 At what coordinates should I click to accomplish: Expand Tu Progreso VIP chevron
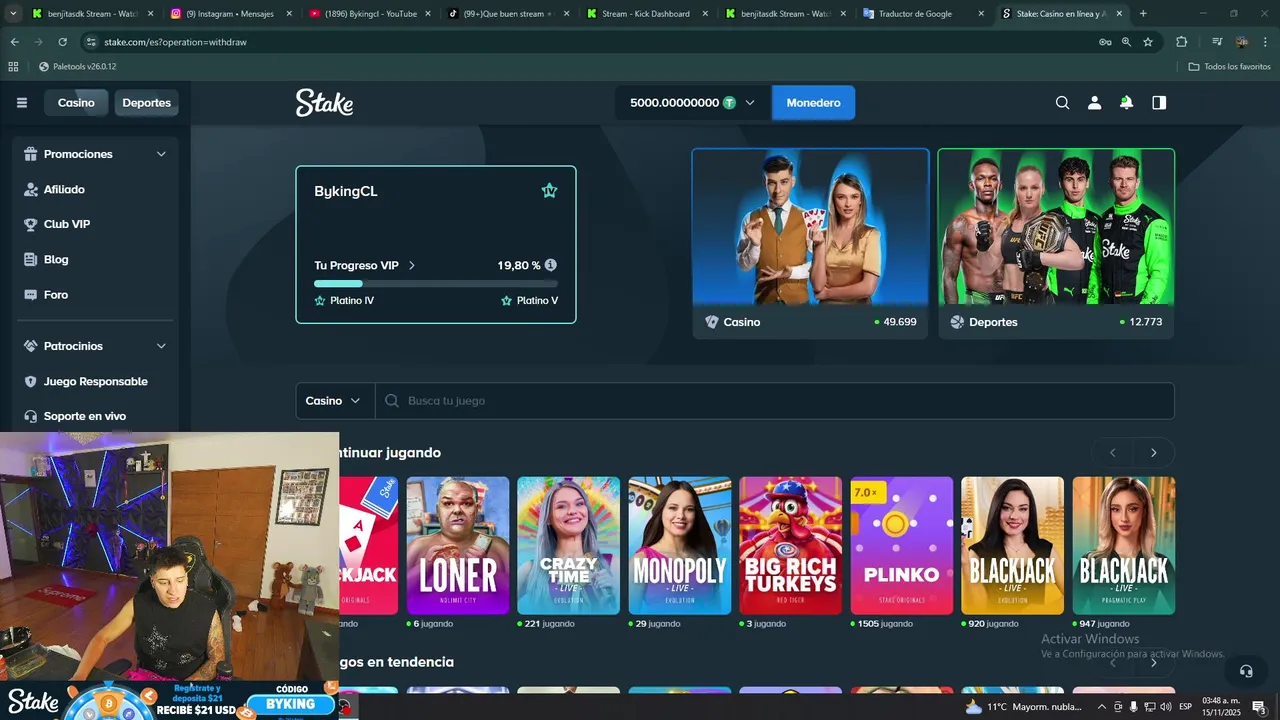point(411,265)
